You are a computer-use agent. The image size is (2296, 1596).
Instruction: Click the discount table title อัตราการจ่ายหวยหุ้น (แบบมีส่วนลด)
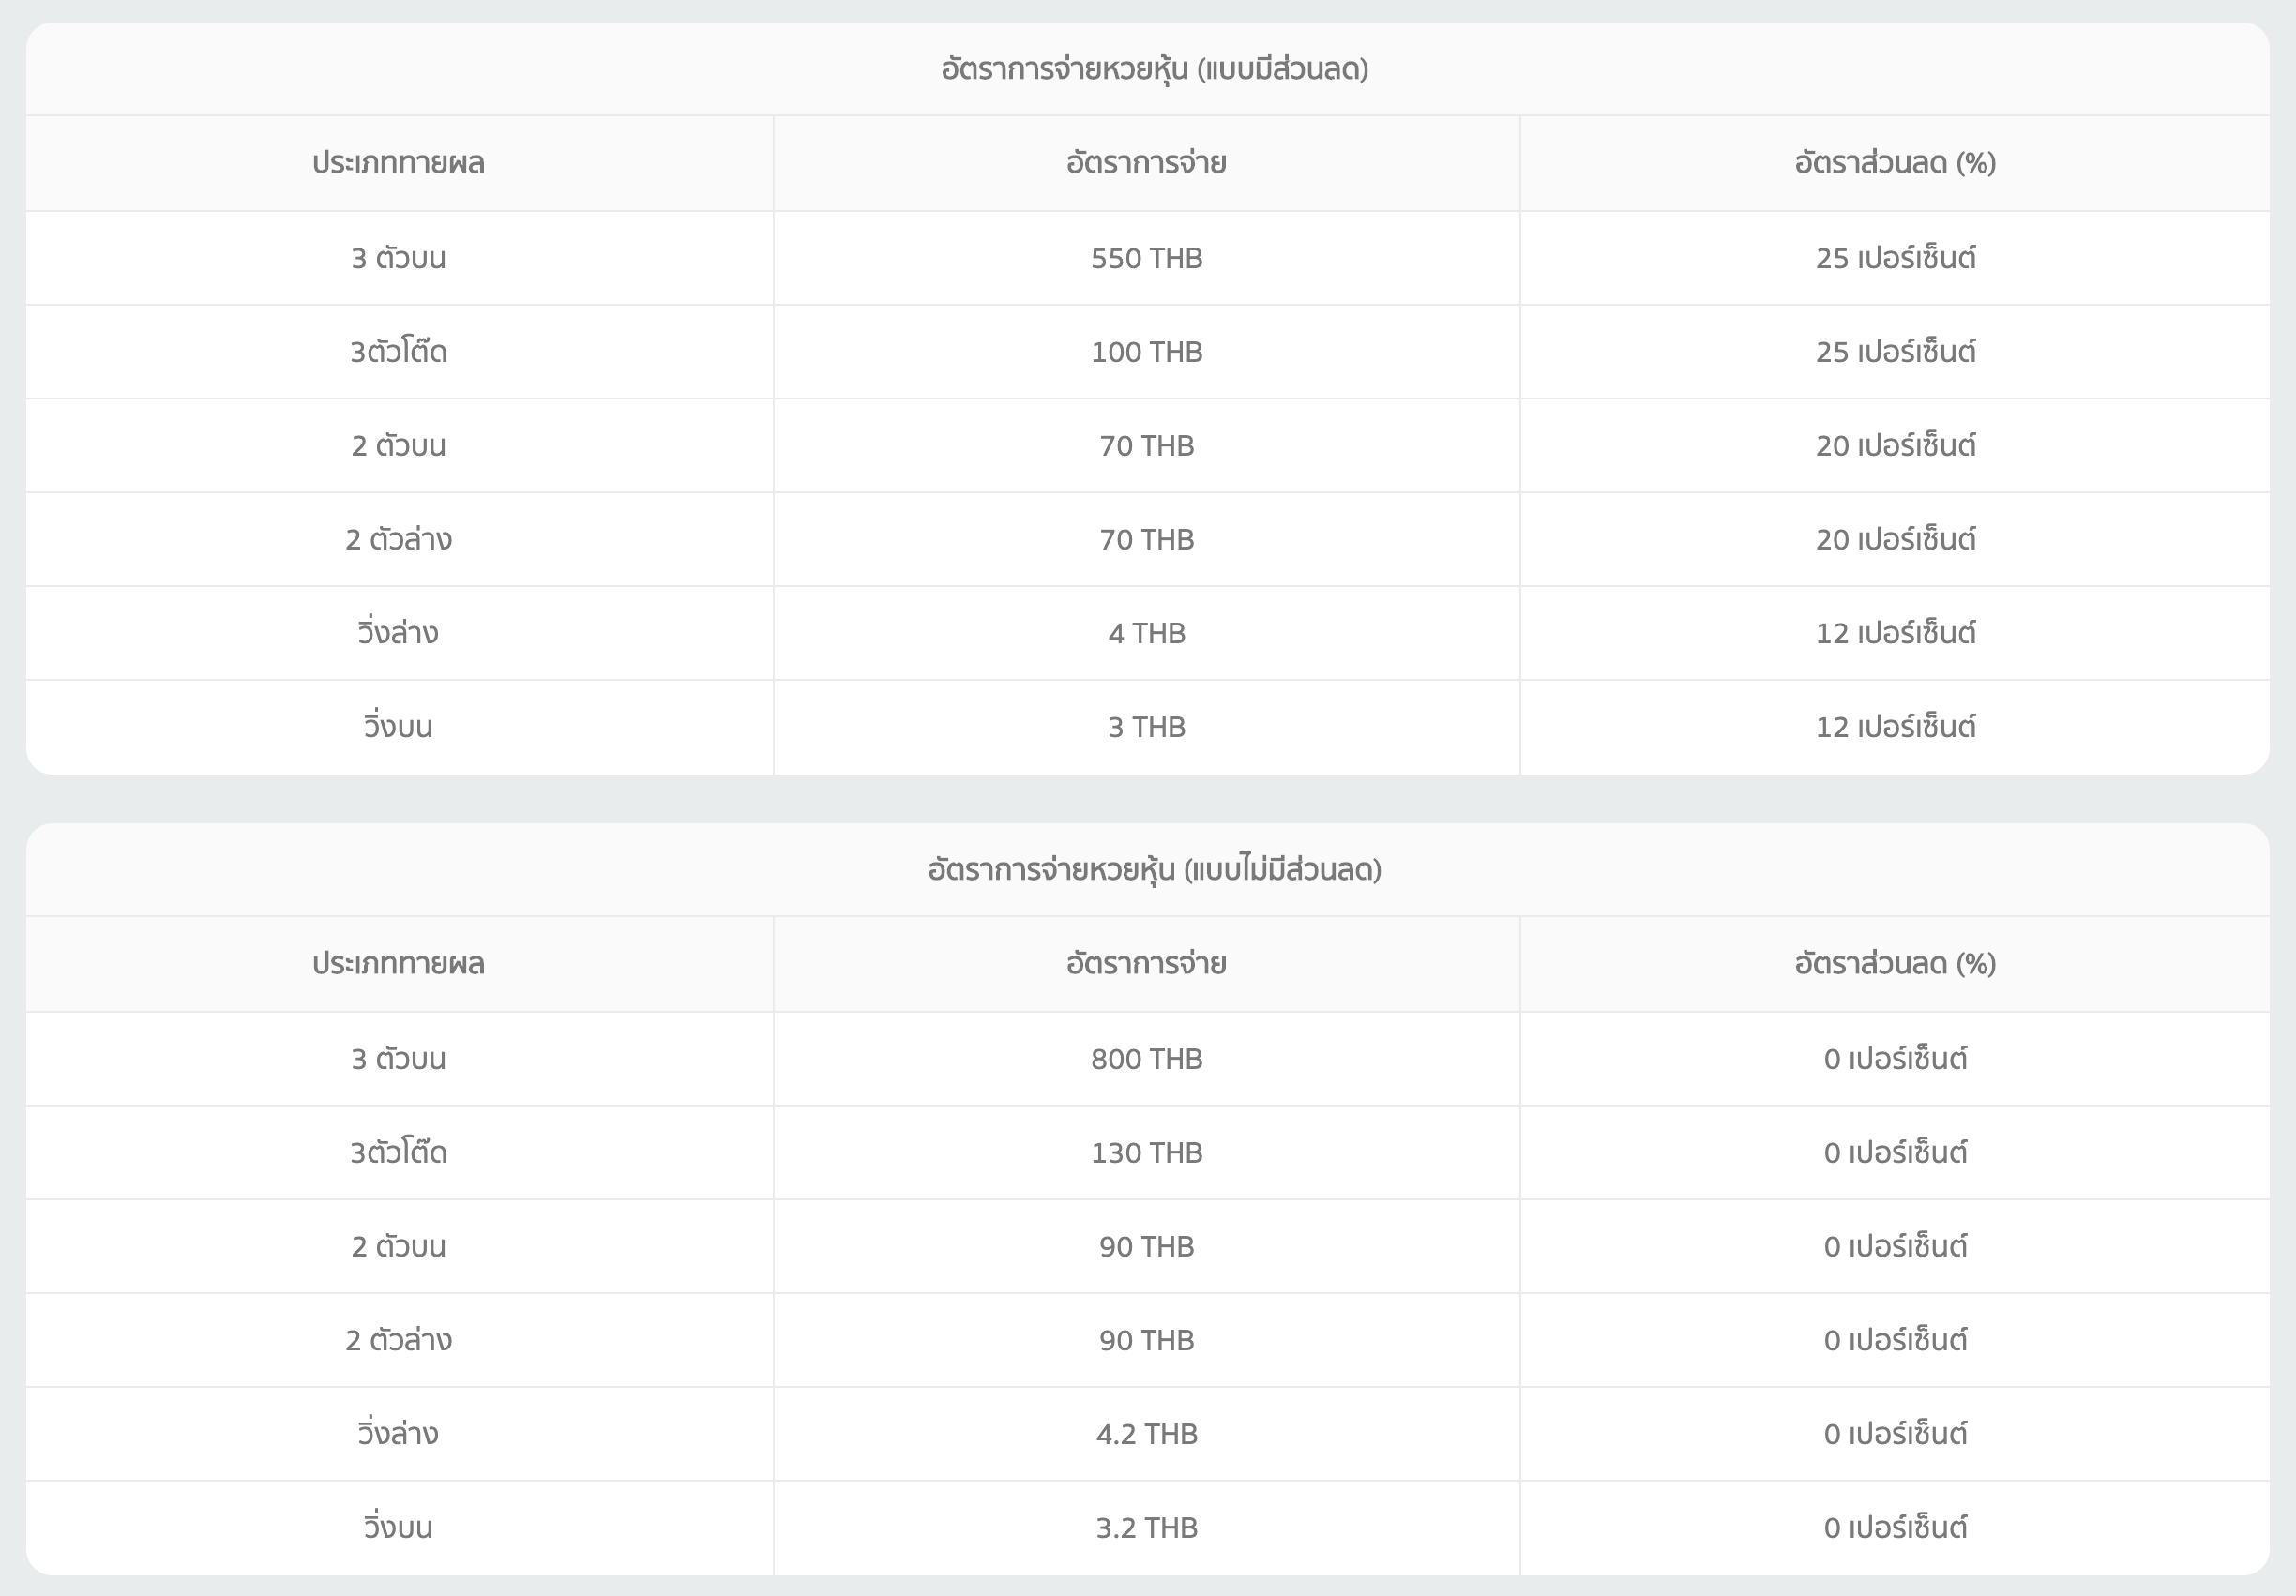pyautogui.click(x=1154, y=69)
